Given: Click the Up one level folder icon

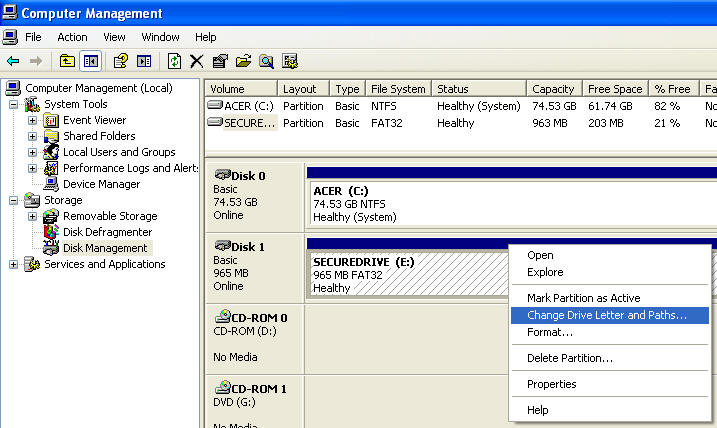Looking at the screenshot, I should coord(67,61).
